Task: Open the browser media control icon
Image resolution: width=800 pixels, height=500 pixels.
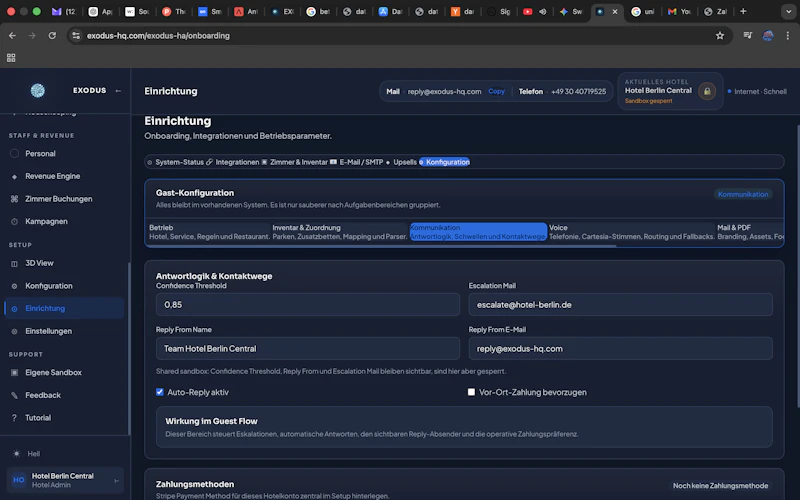Action: tap(748, 36)
